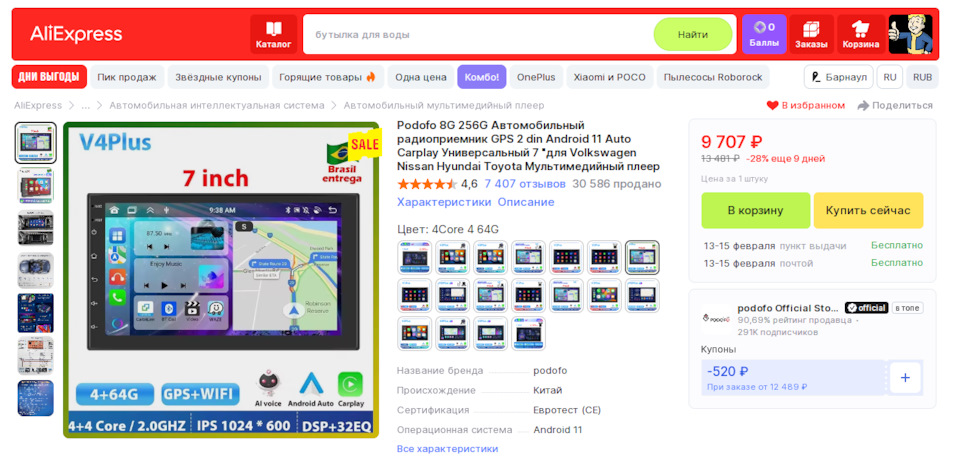Viewport: 960px width, 462px height.
Task: Select second gallery thumbnail
Action: (x=36, y=185)
